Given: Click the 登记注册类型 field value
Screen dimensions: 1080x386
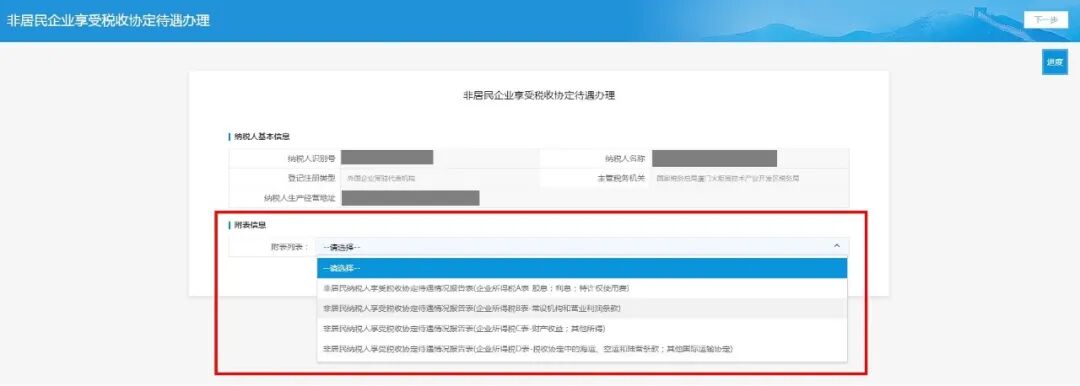Looking at the screenshot, I should (x=381, y=178).
